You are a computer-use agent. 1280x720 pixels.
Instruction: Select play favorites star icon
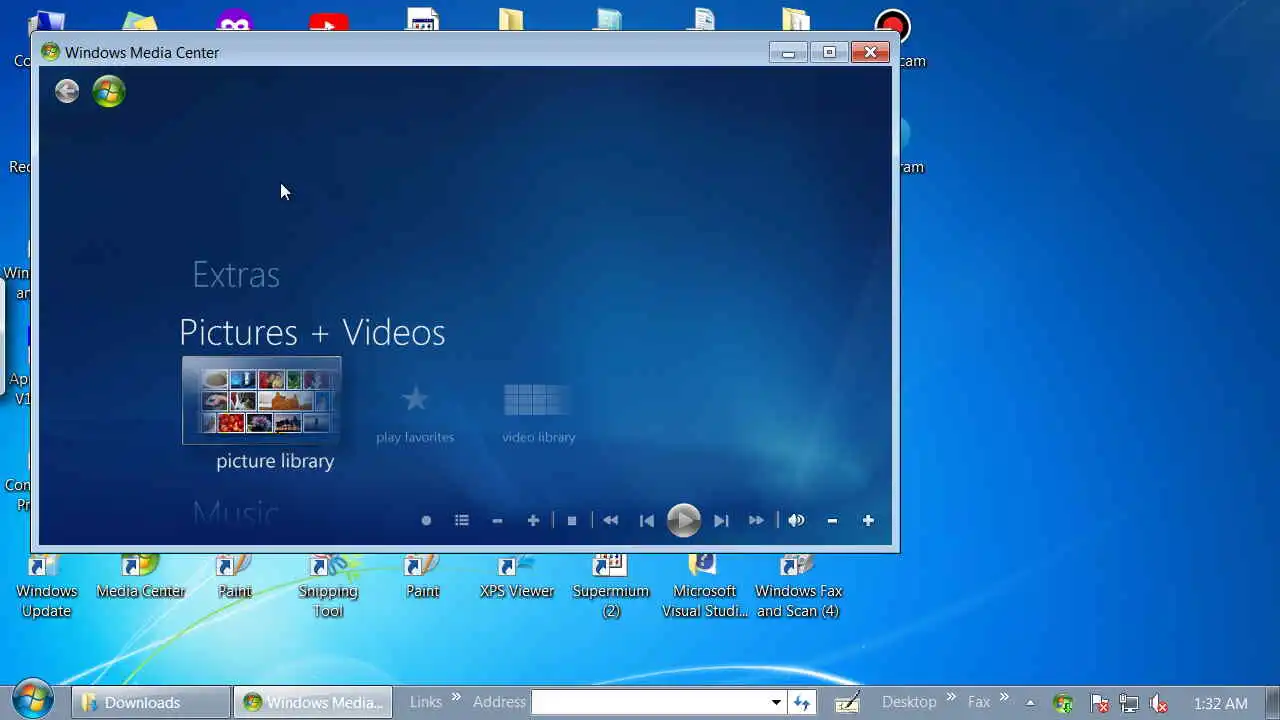tap(415, 400)
